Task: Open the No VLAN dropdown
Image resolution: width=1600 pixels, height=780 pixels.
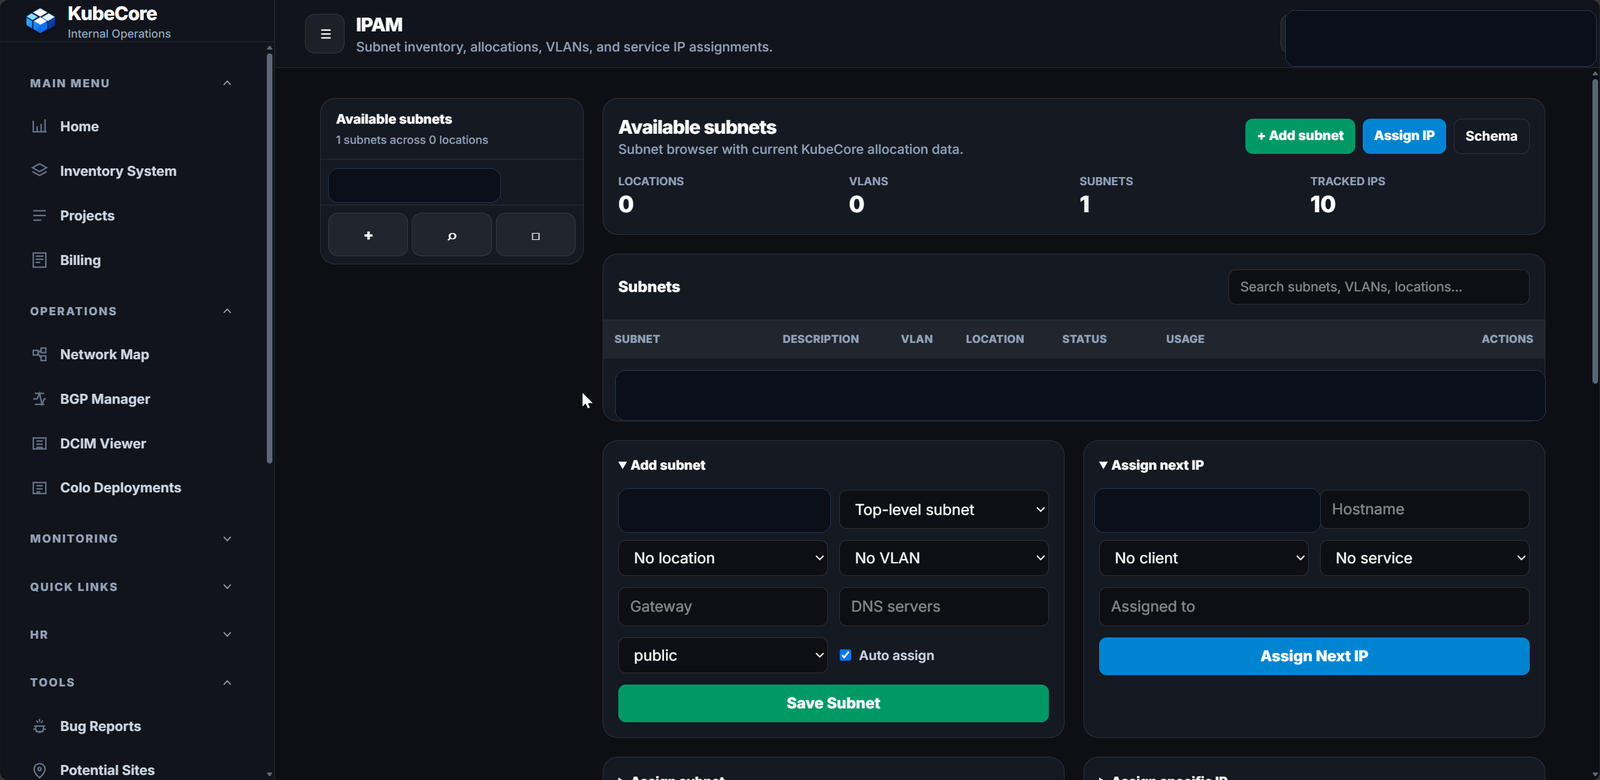Action: pos(944,558)
